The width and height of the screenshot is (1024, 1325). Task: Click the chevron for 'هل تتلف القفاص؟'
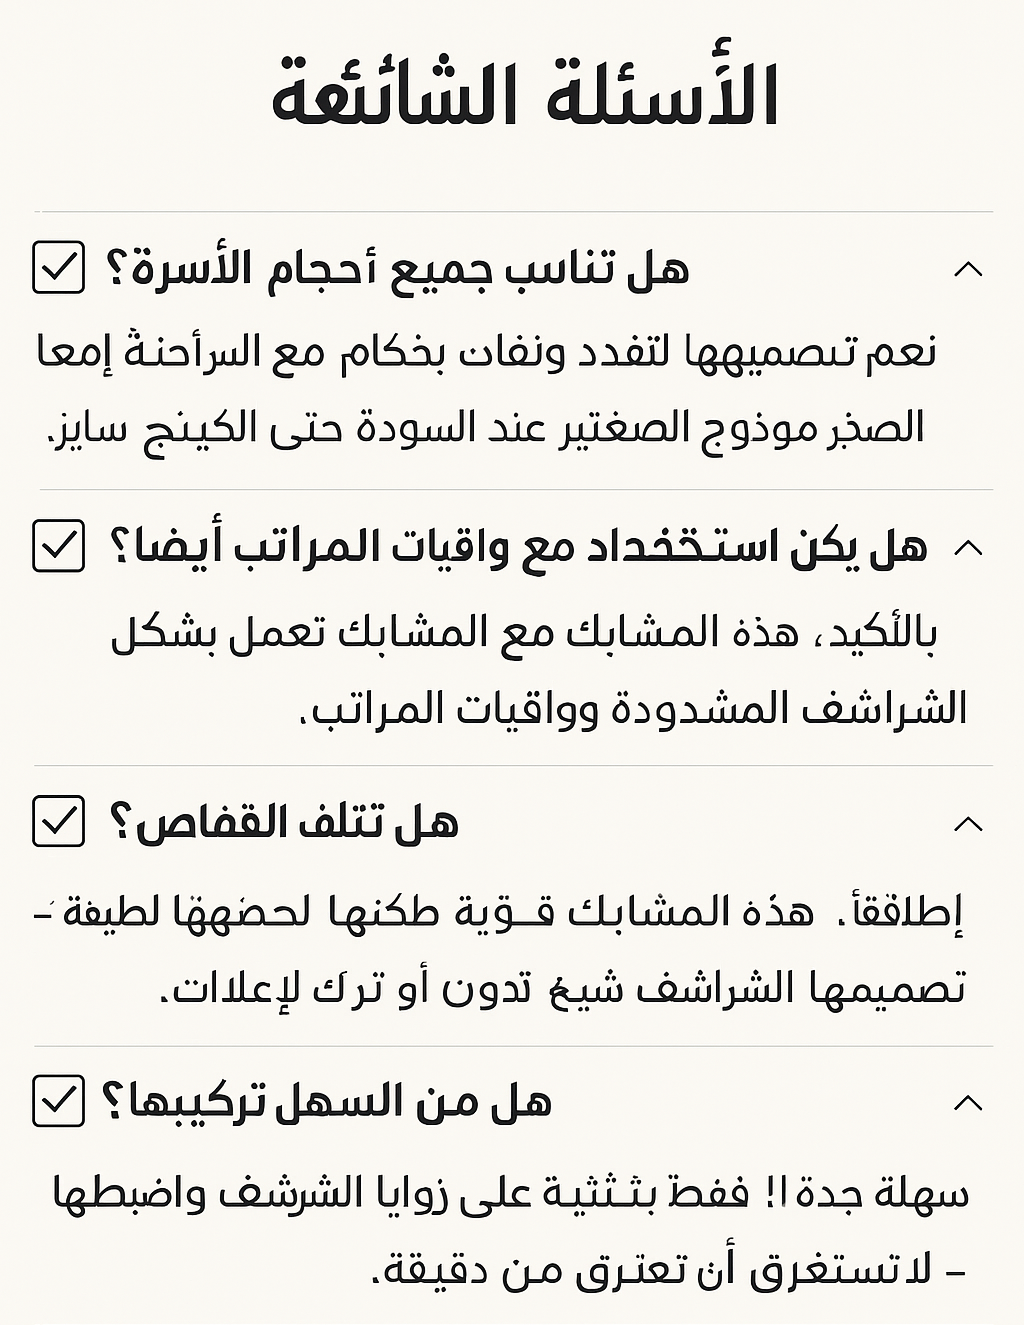click(968, 824)
